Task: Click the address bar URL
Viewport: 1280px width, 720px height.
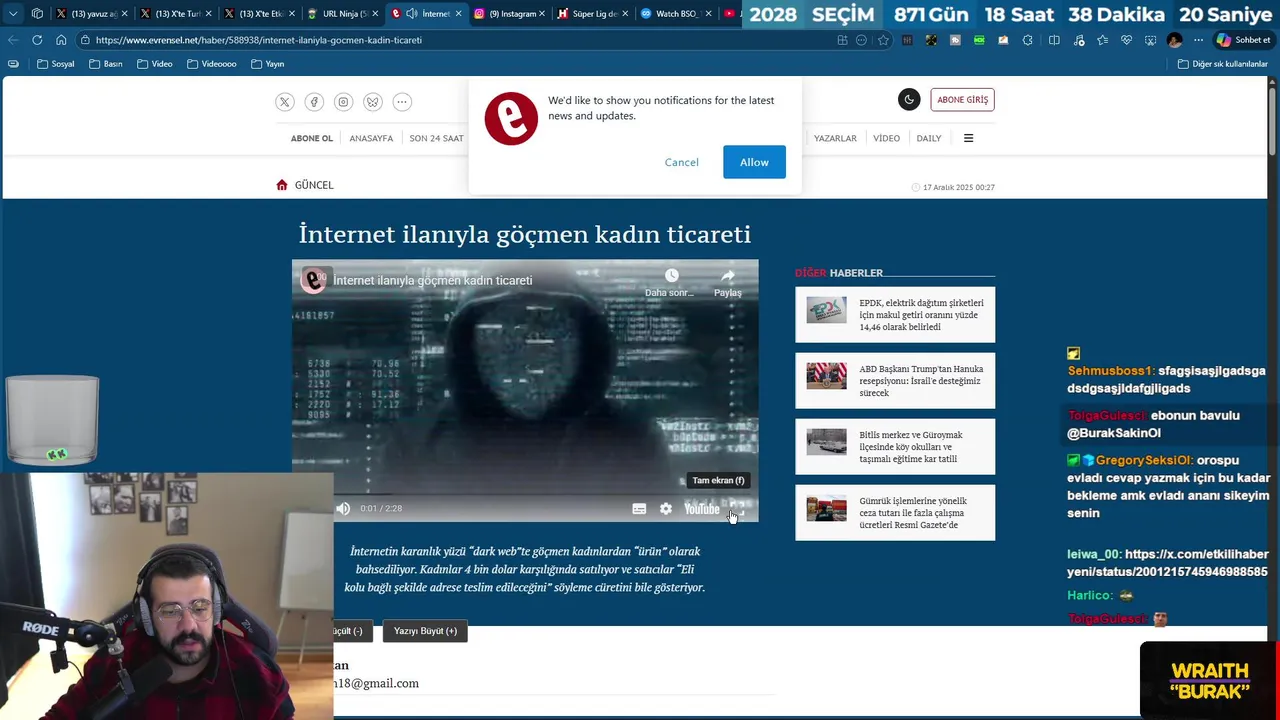Action: pos(258,40)
